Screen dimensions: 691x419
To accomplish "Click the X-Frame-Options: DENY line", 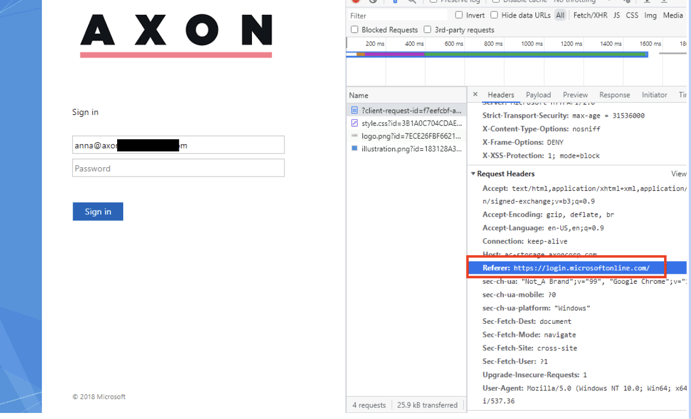I will tap(523, 142).
